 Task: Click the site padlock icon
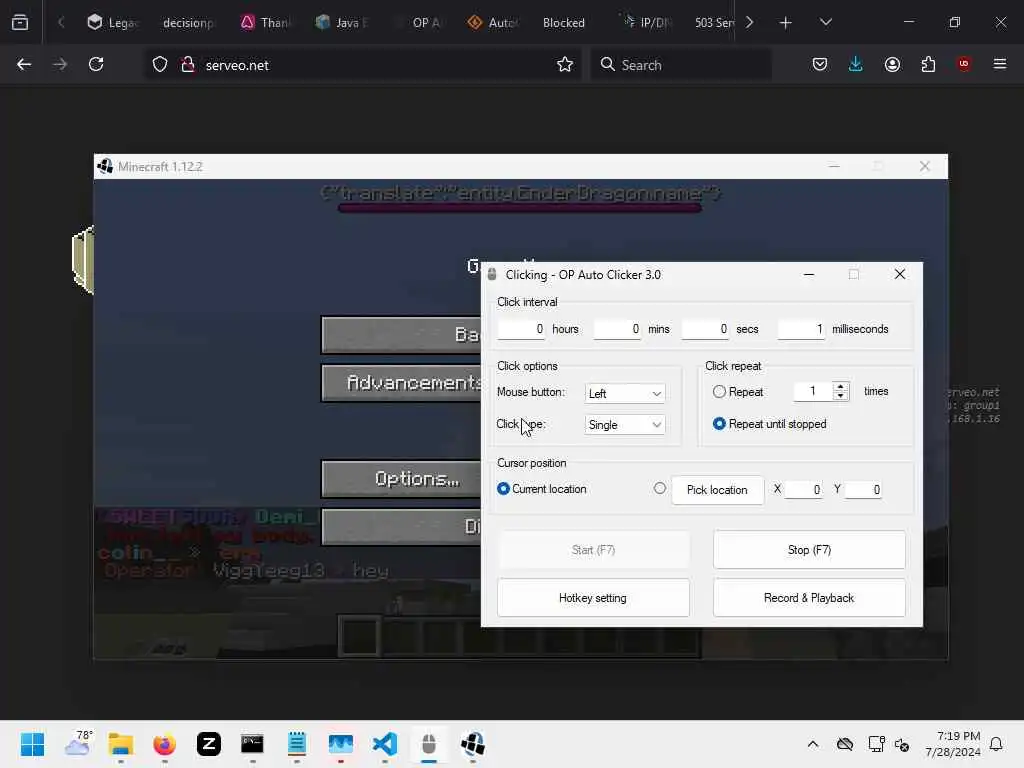(188, 65)
